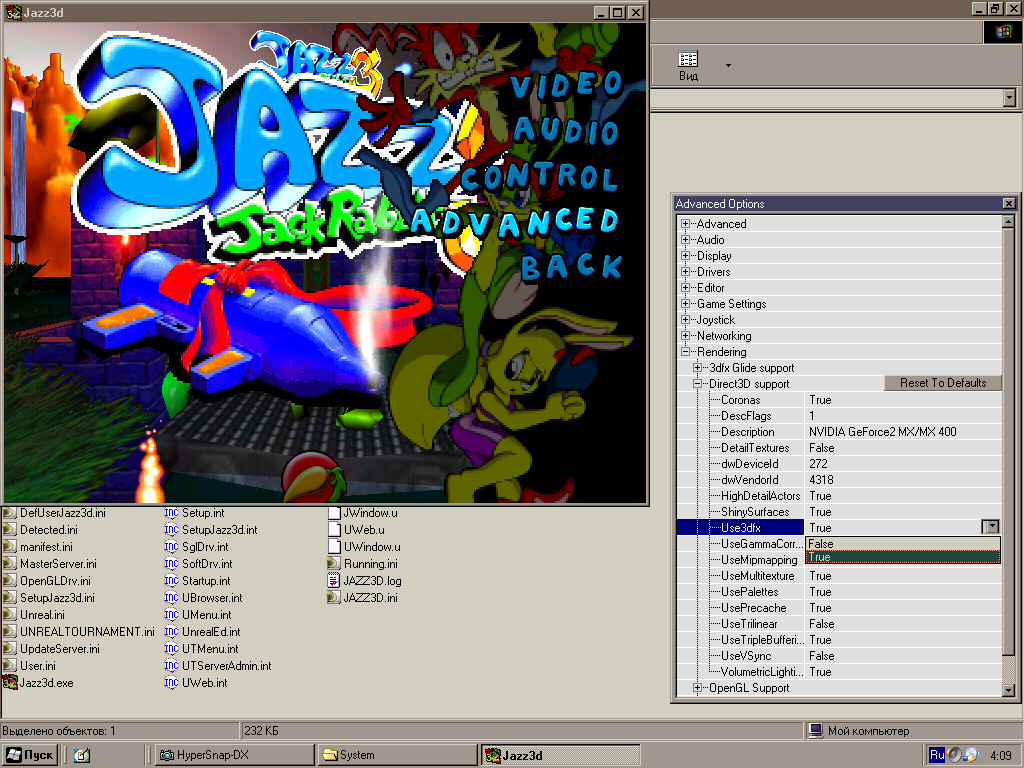Open the AUDIO menu in Jazz3d
The height and width of the screenshot is (768, 1024).
tap(566, 131)
